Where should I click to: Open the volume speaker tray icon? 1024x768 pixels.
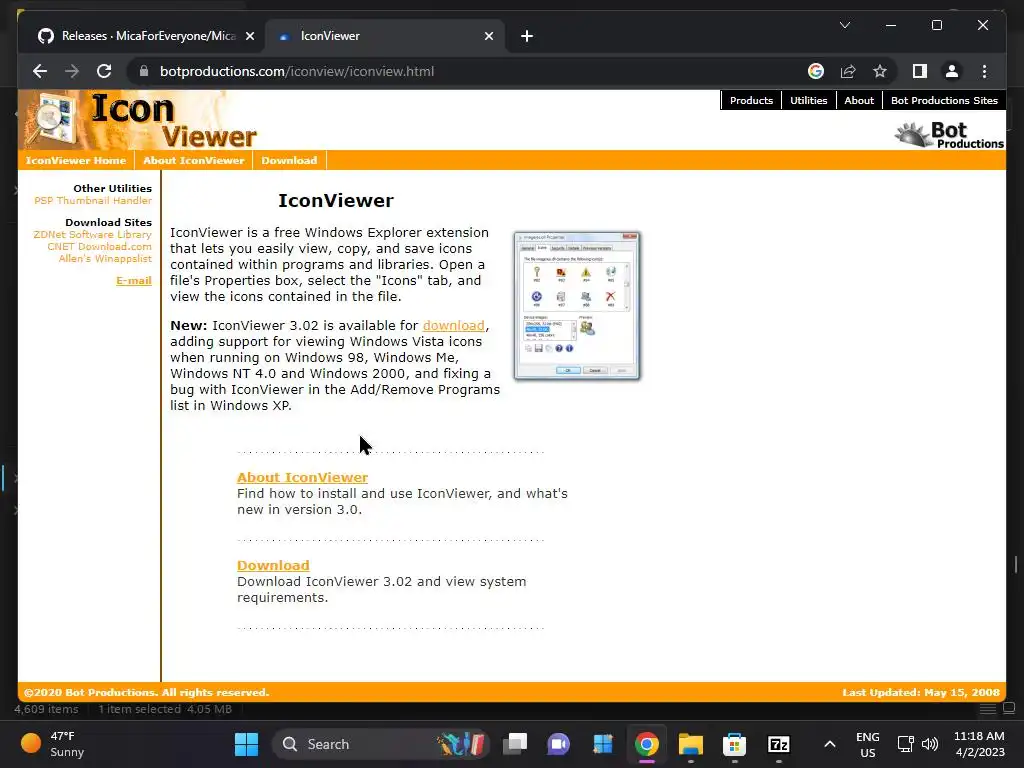(930, 744)
